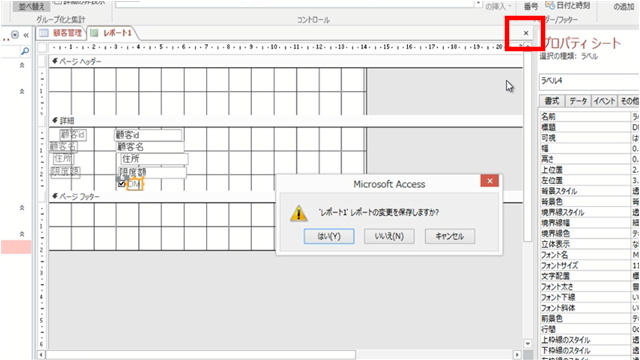
Task: Click the 日付と時刻 ribbon icon
Action: [x=550, y=6]
